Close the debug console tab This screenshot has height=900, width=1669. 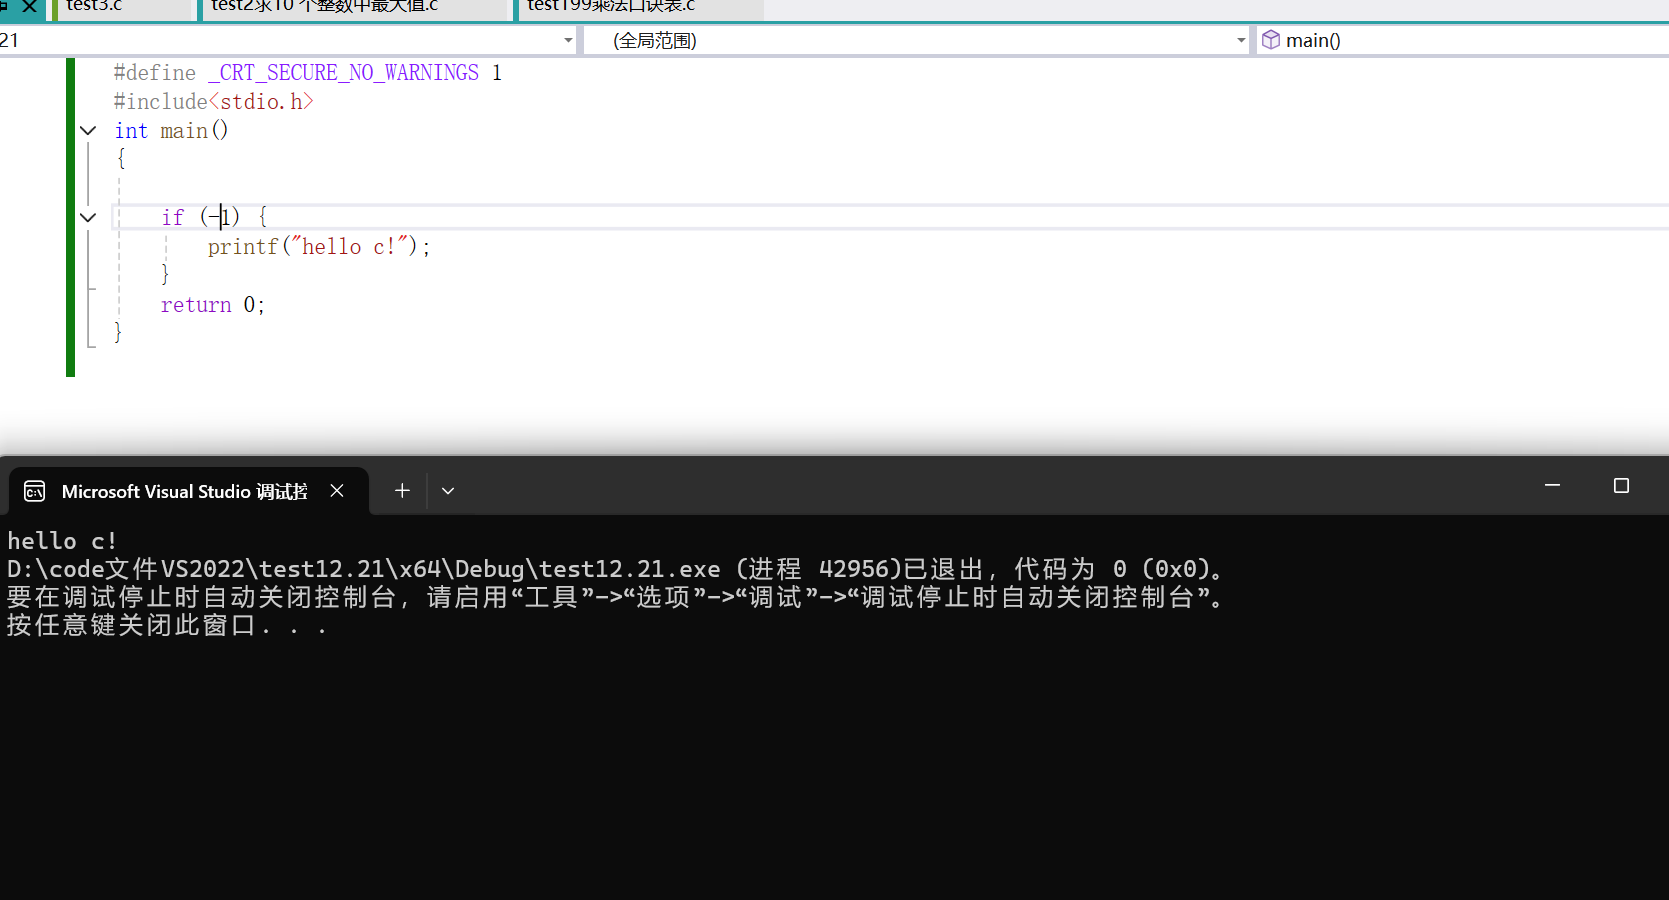[x=337, y=491]
